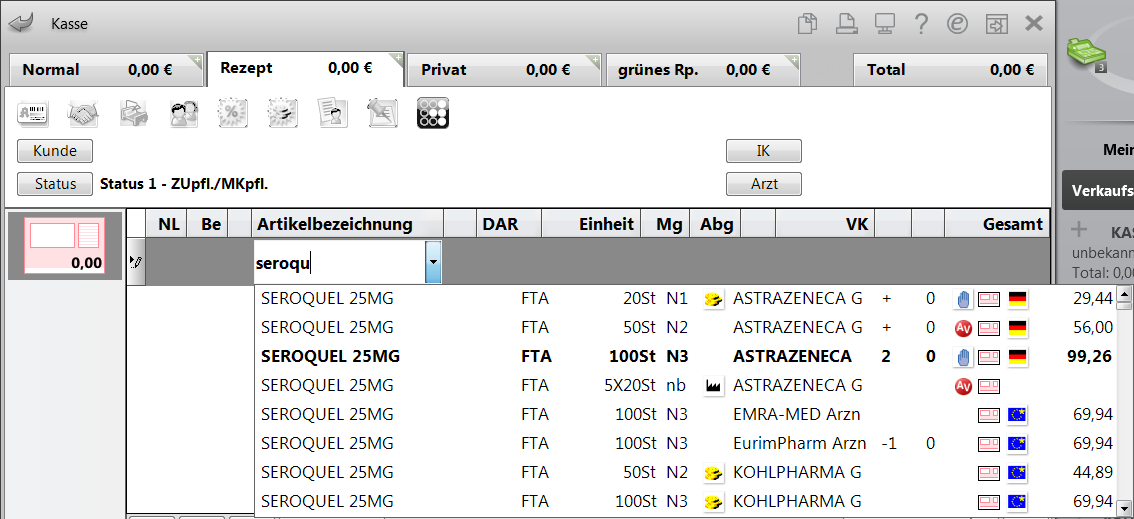Click the N1 package size cell
The height and width of the screenshot is (519, 1134).
coord(677,299)
